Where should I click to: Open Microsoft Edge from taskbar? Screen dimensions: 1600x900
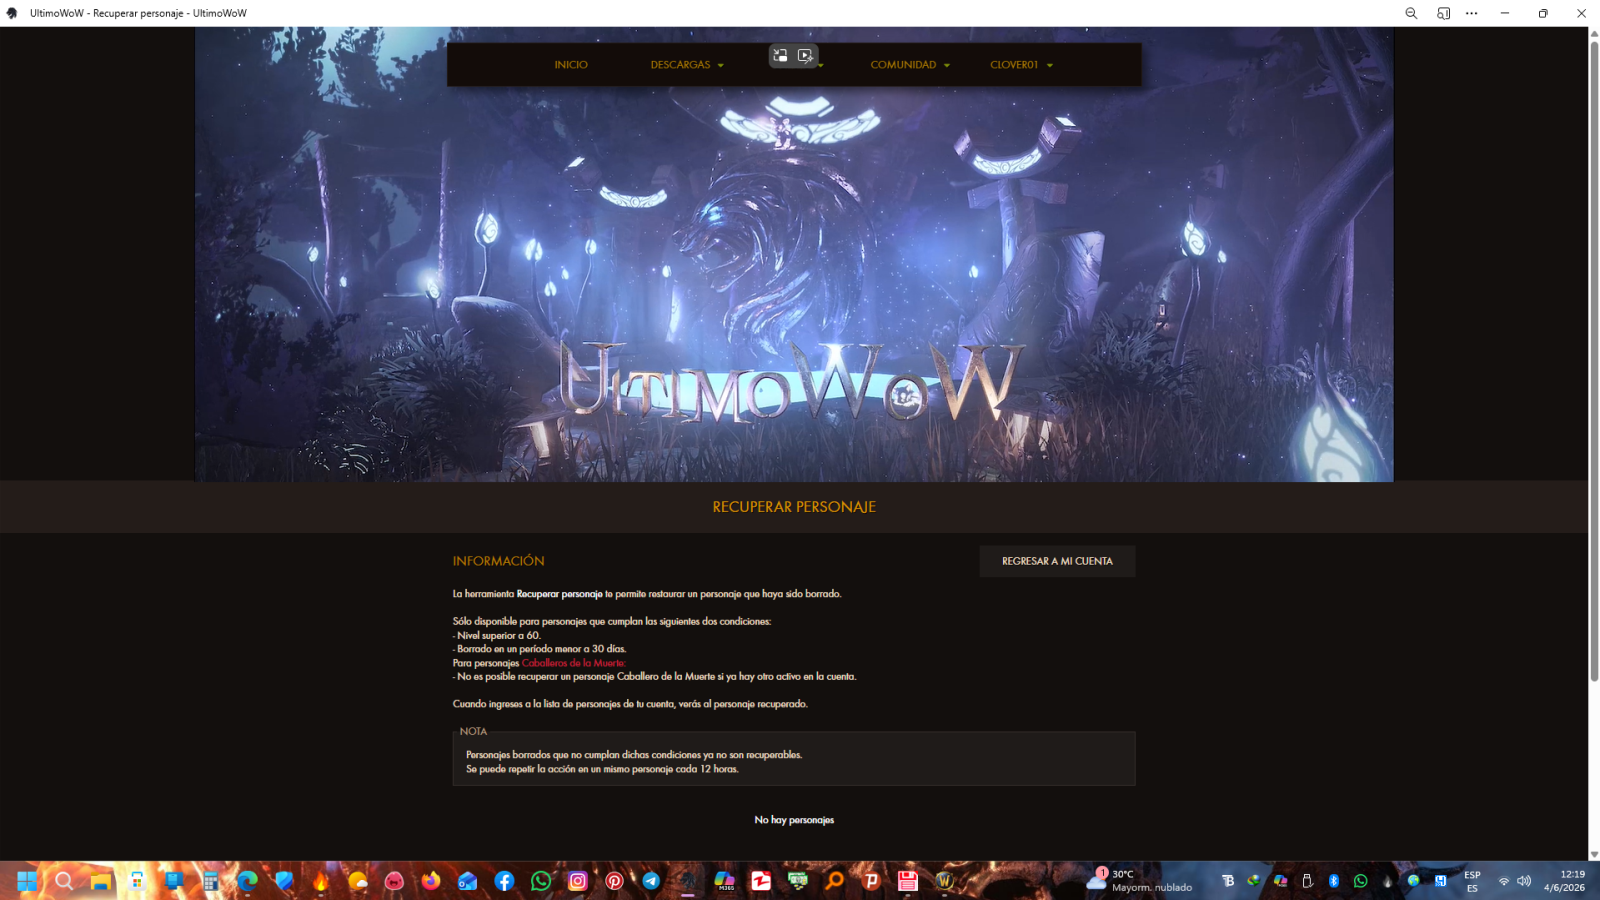247,881
